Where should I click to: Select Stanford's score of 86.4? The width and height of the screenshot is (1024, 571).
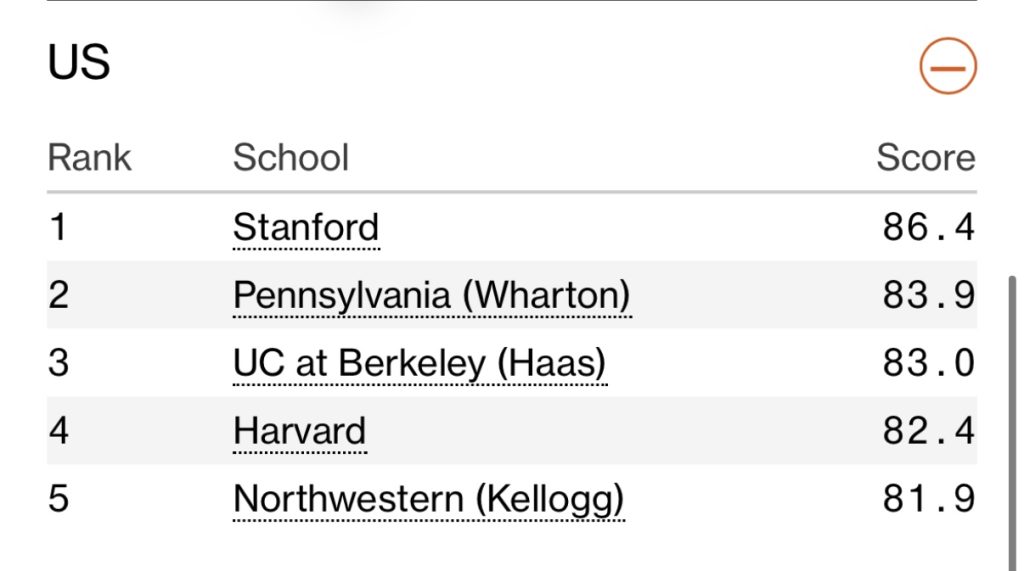928,228
